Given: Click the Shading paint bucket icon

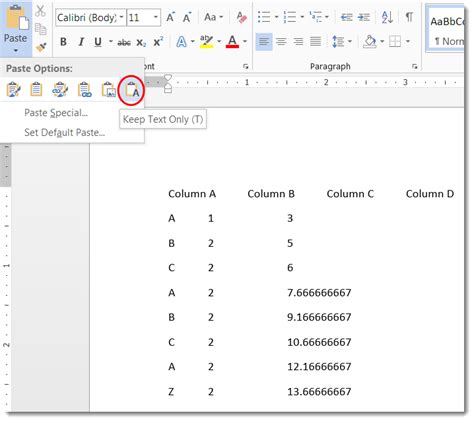Looking at the screenshot, I should [370, 42].
